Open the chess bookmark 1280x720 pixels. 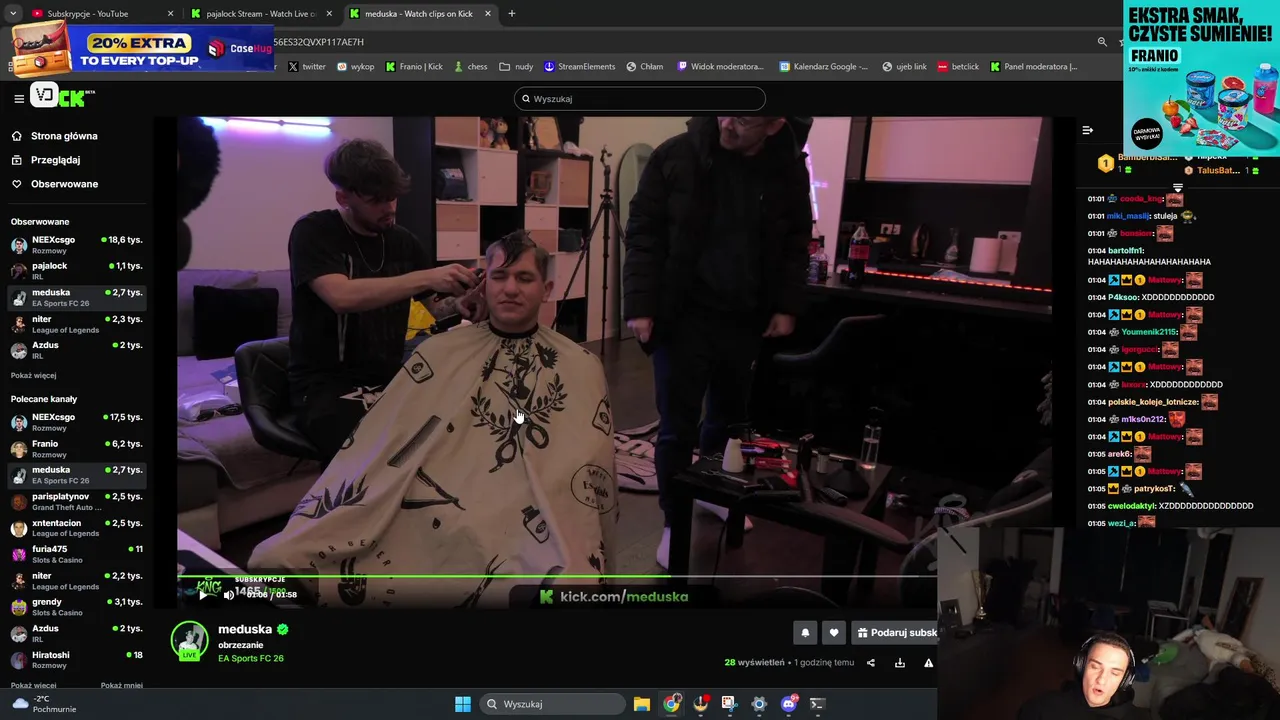pos(470,67)
